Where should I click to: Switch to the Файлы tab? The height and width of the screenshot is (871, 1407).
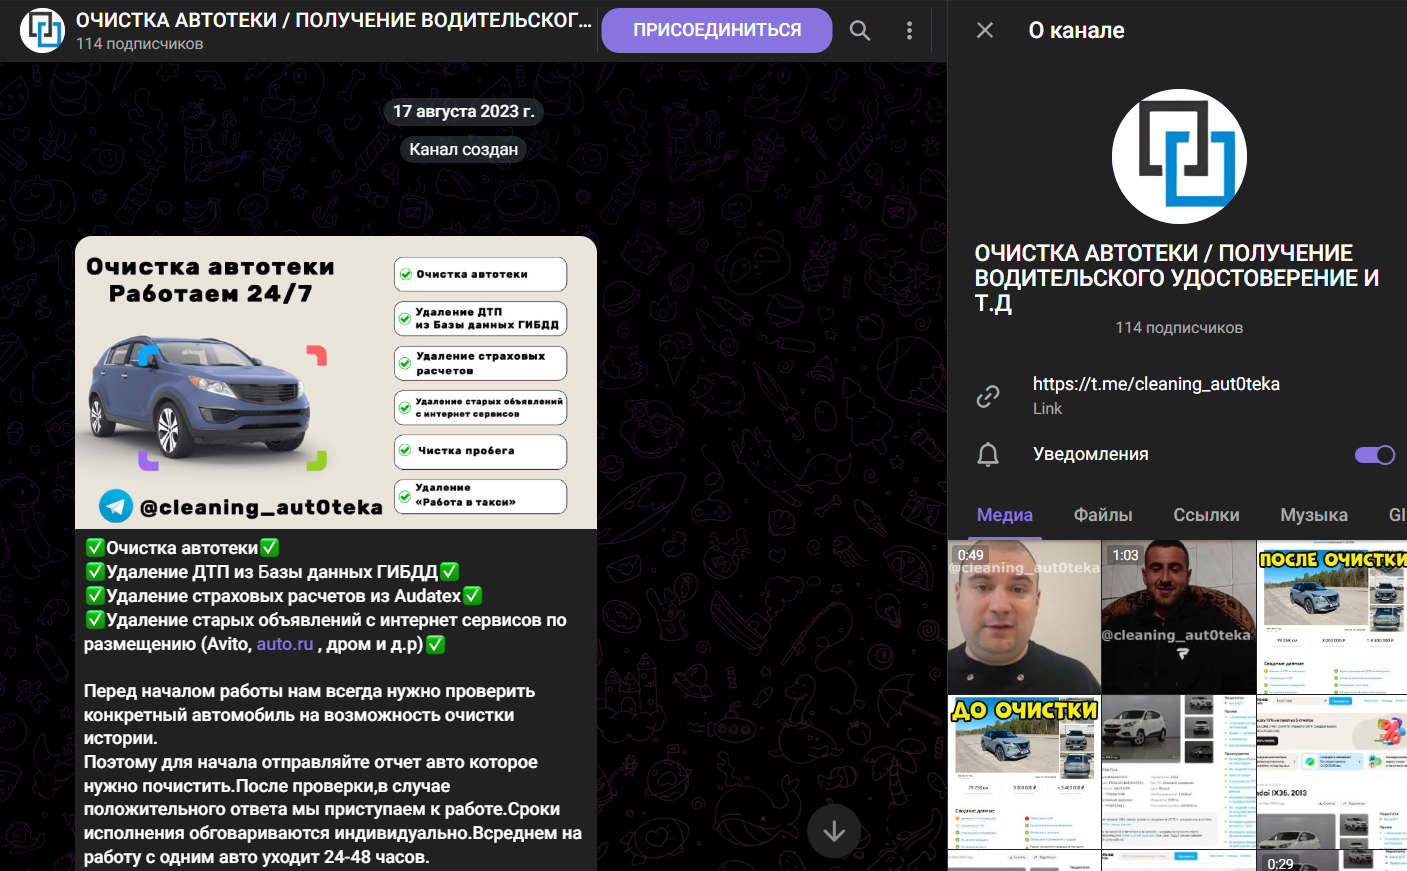coord(1103,515)
